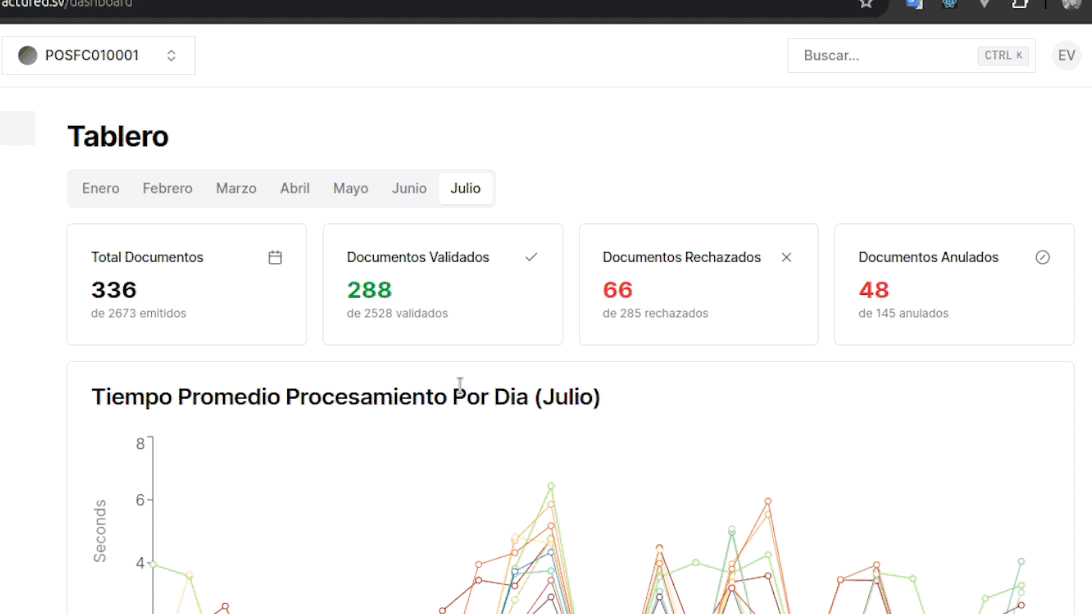The height and width of the screenshot is (614, 1092).
Task: Choose the Mayo month tab
Action: point(350,188)
